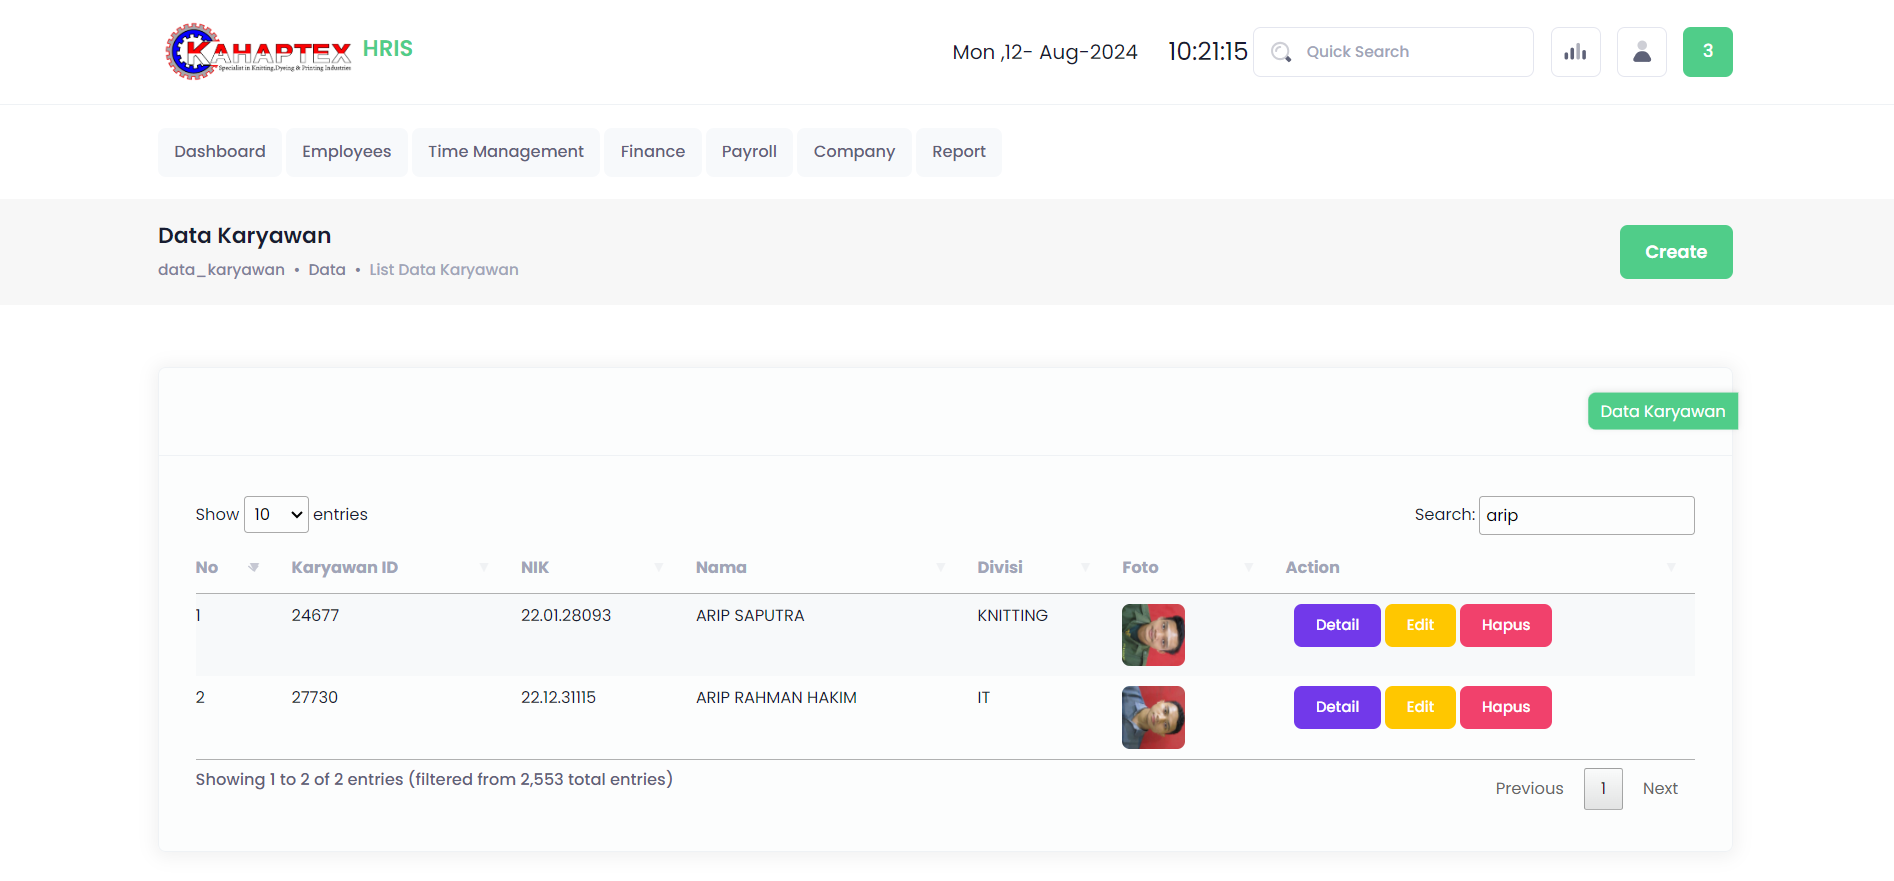Expand the show entries count dropdown
The width and height of the screenshot is (1894, 881).
[x=276, y=514]
